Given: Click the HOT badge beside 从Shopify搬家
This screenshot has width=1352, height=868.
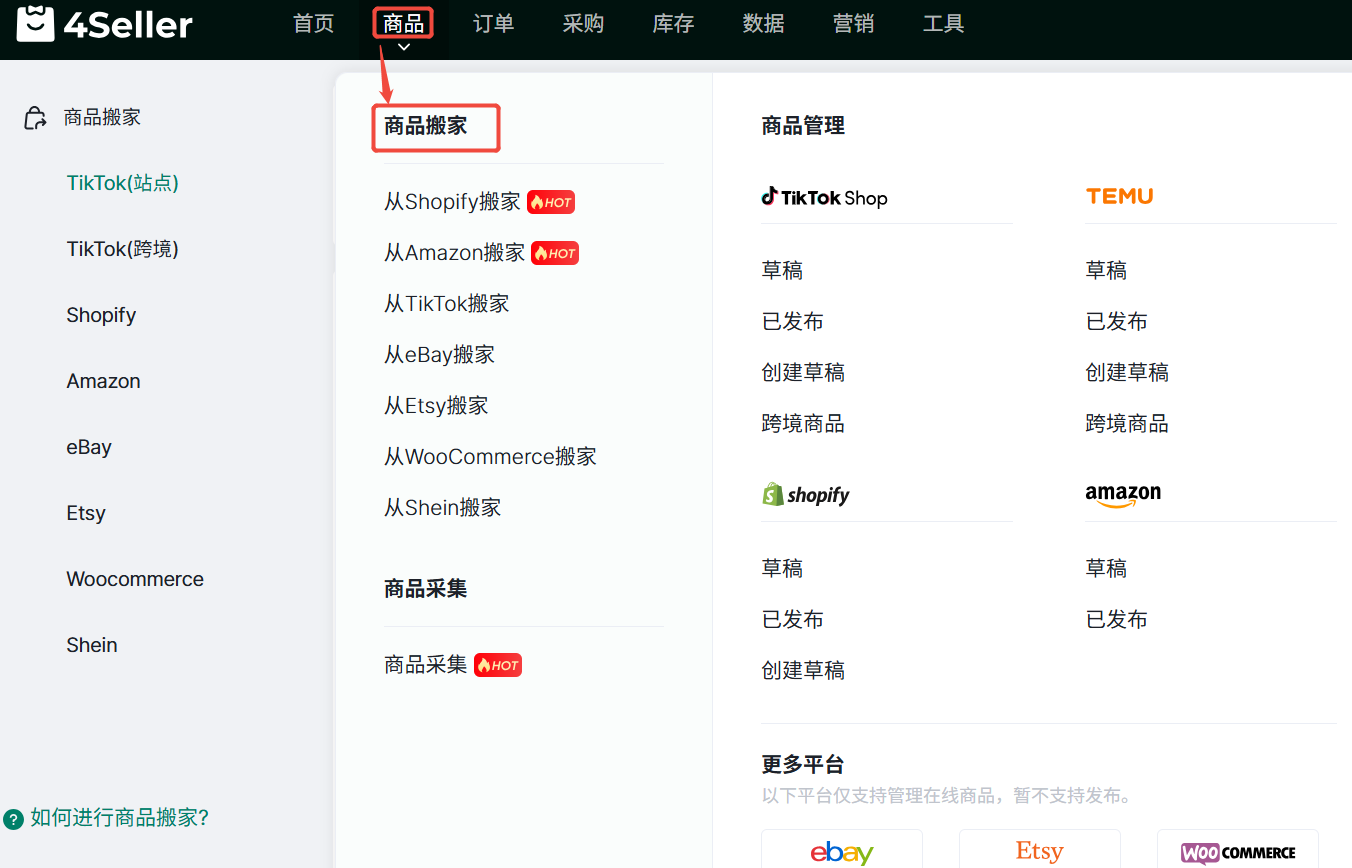Looking at the screenshot, I should tap(551, 202).
